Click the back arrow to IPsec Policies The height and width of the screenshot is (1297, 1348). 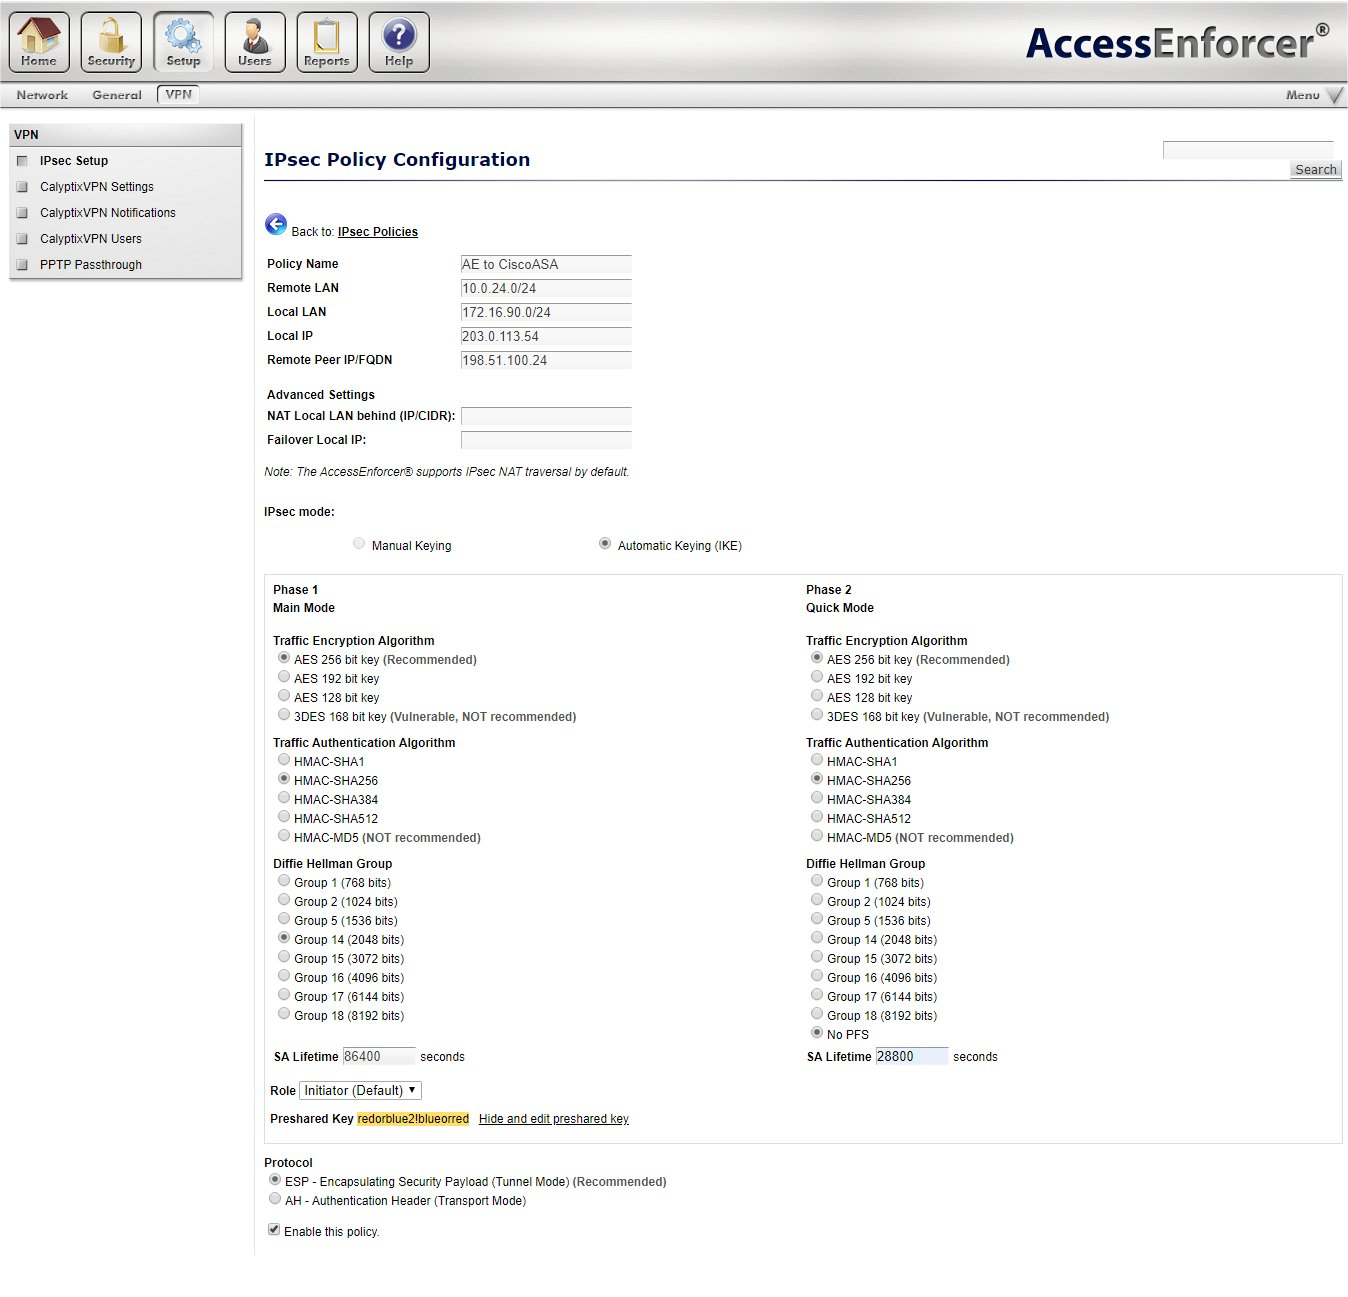276,224
